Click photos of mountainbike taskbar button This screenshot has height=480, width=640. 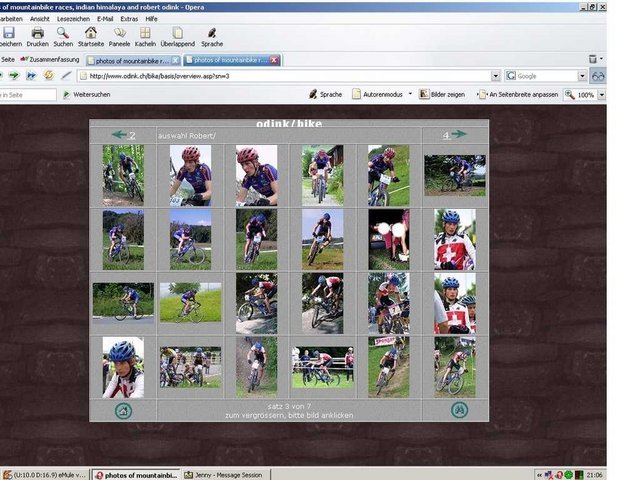coord(136,475)
